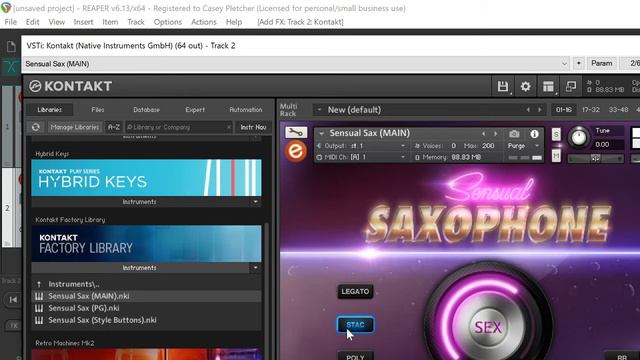Image resolution: width=640 pixels, height=360 pixels.
Task: Toggle Kontakt minimized view icon
Action: click(571, 86)
